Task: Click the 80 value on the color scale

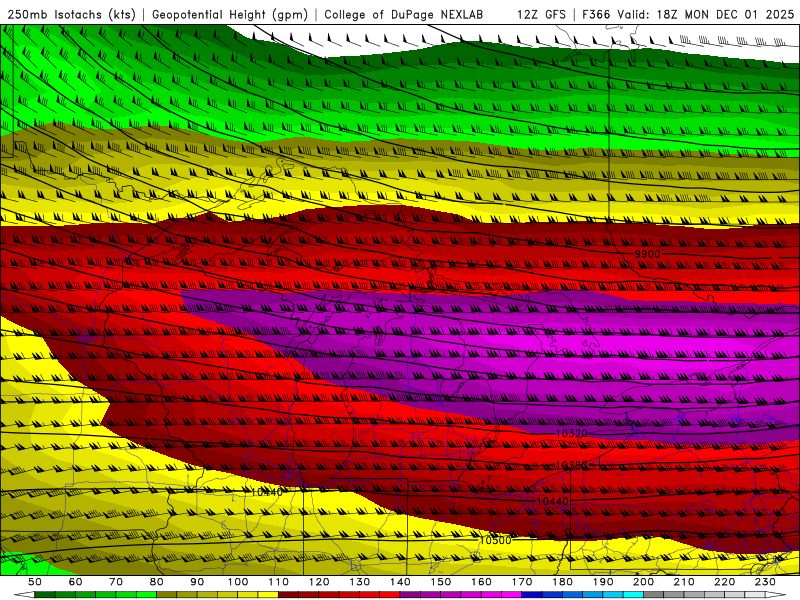Action: click(157, 582)
